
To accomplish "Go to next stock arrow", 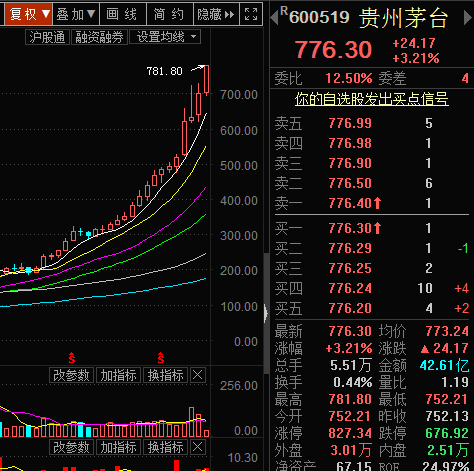I will (468, 18).
